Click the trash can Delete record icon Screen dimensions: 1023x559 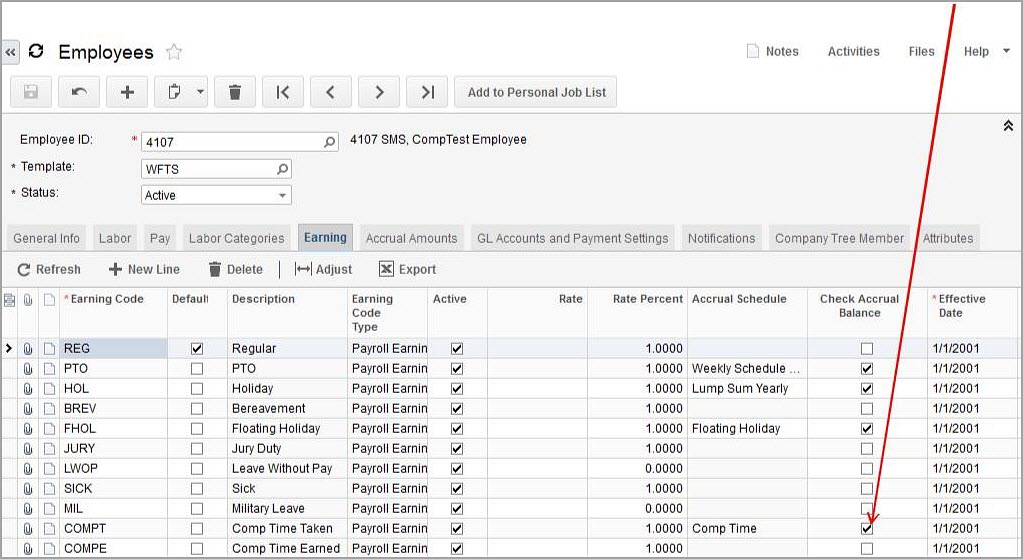[x=235, y=92]
